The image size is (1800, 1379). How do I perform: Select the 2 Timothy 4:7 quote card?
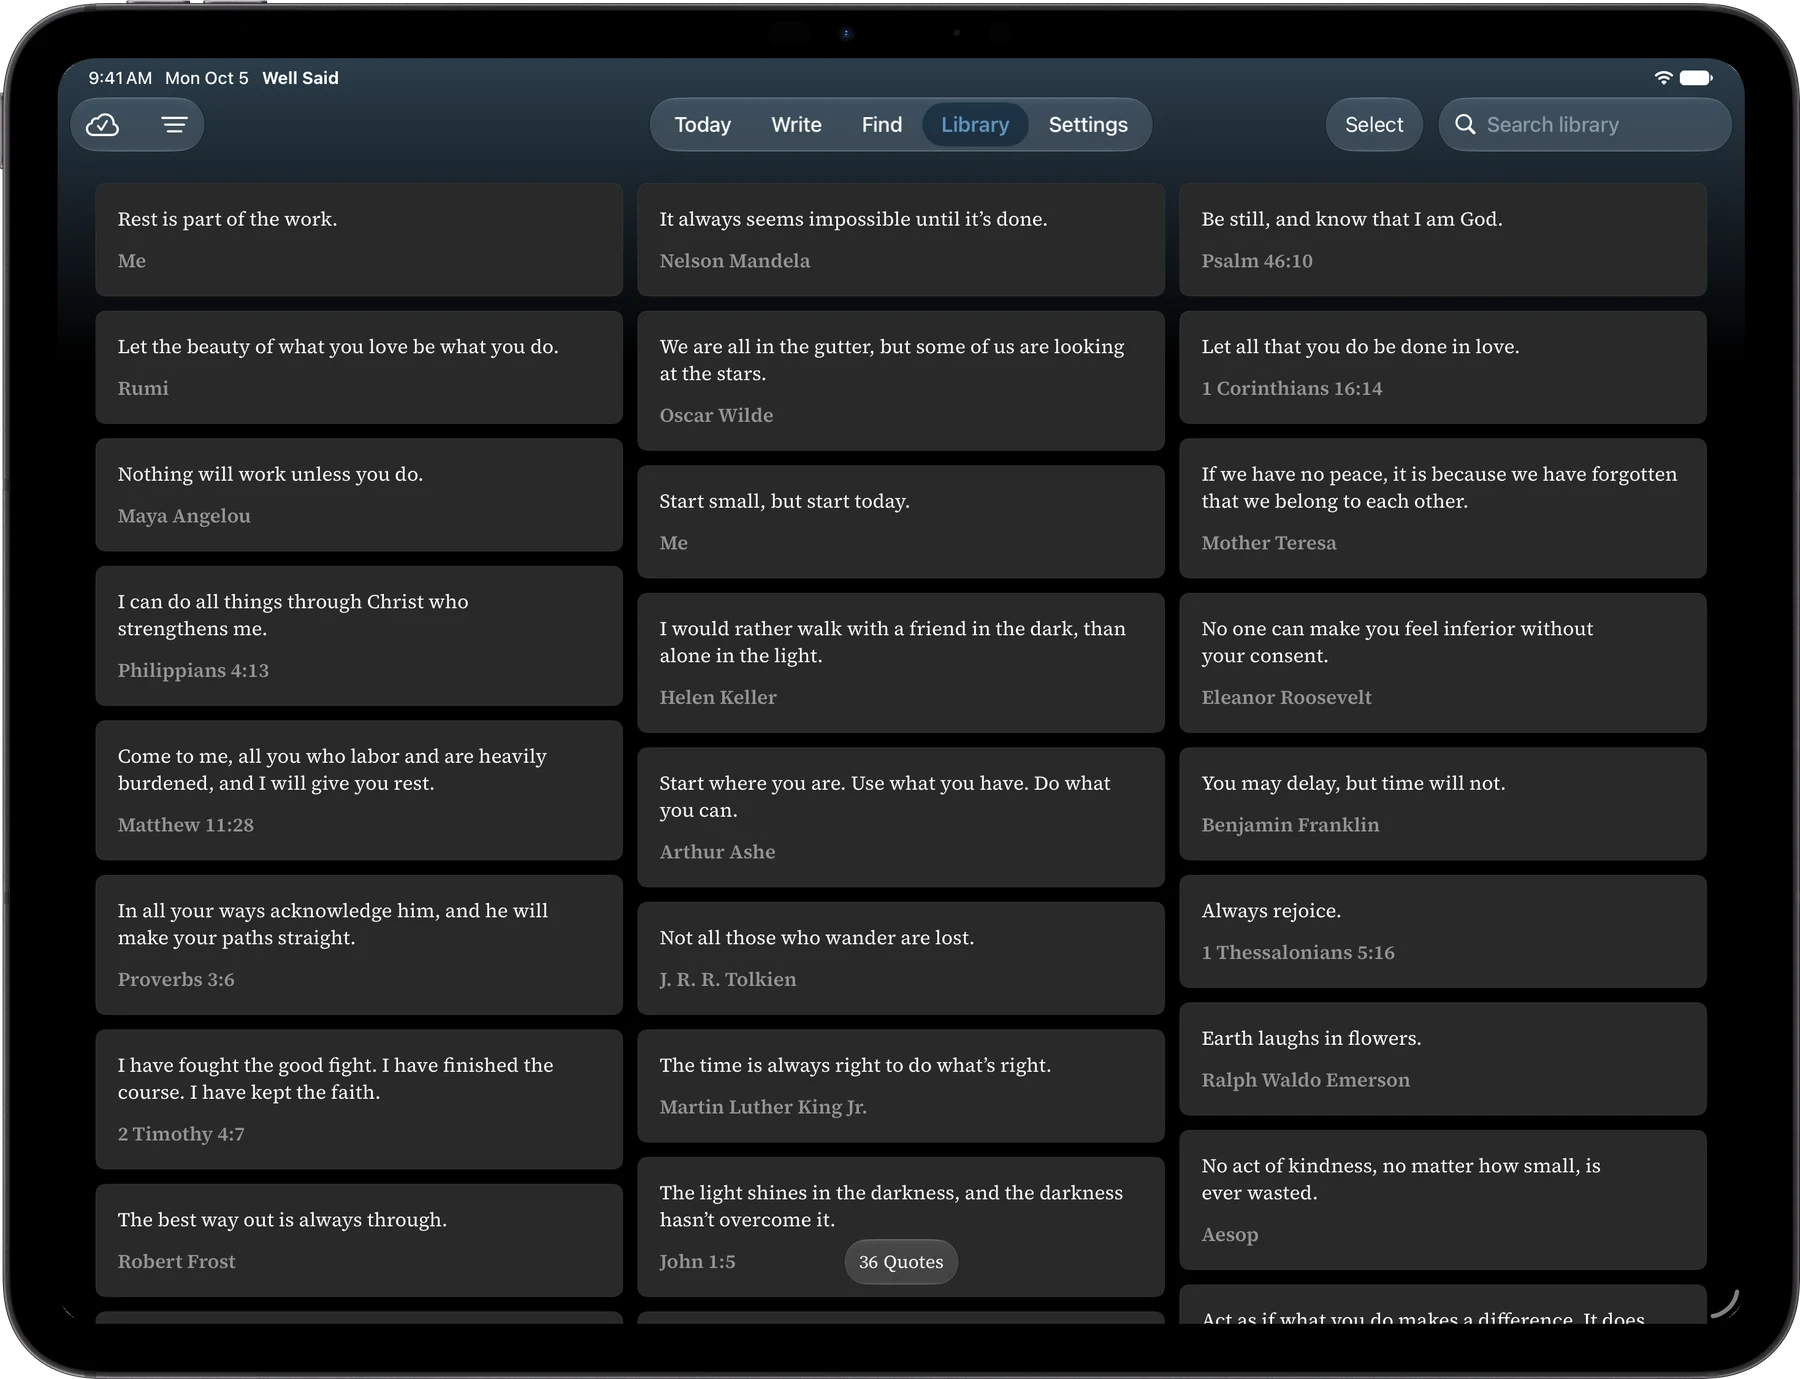pyautogui.click(x=359, y=1099)
